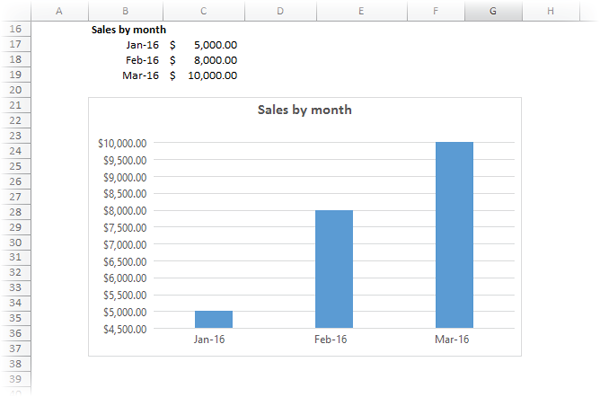Click the $6,000.00 axis label
The image size is (600, 397).
point(125,278)
